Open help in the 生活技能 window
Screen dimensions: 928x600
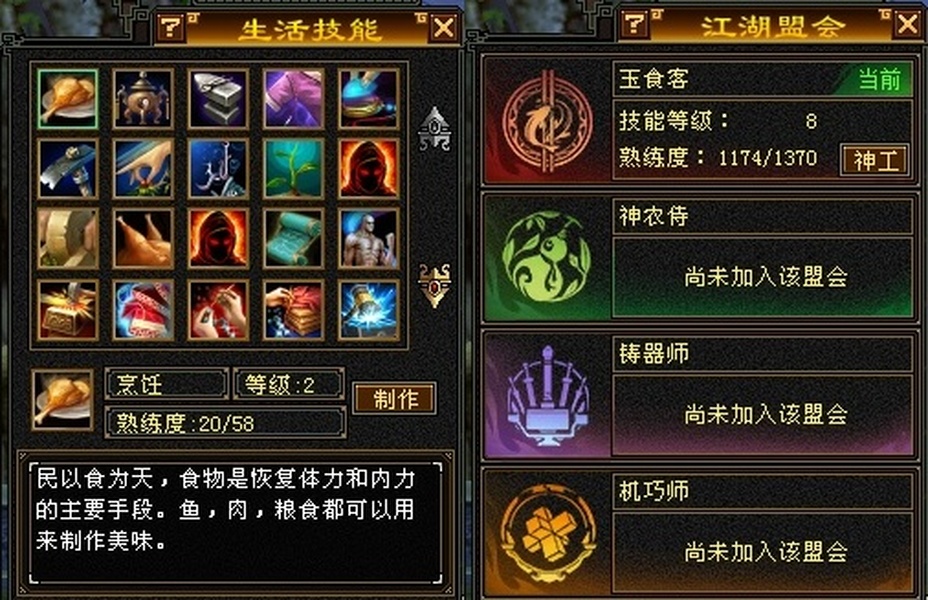[x=171, y=27]
